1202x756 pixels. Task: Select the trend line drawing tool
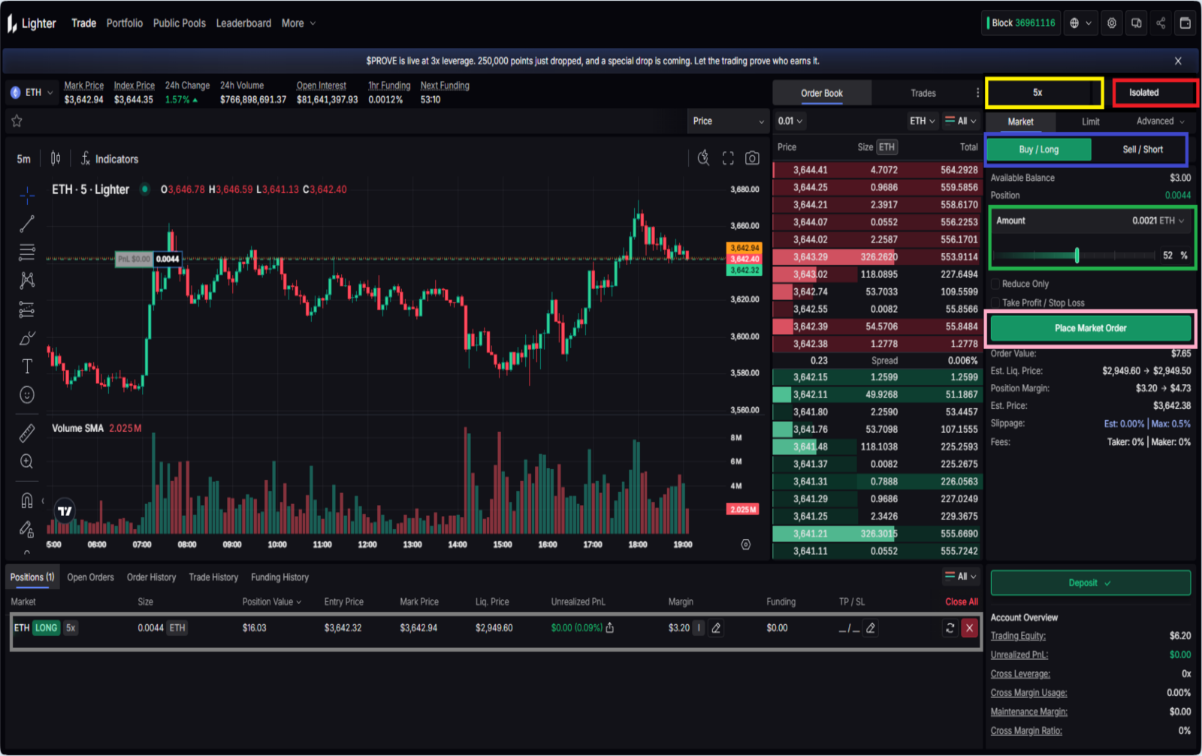coord(27,223)
